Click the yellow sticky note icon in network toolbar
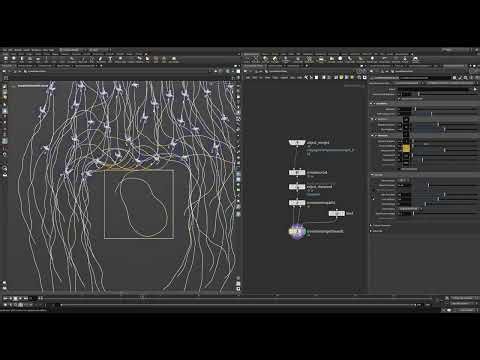 pos(341,77)
